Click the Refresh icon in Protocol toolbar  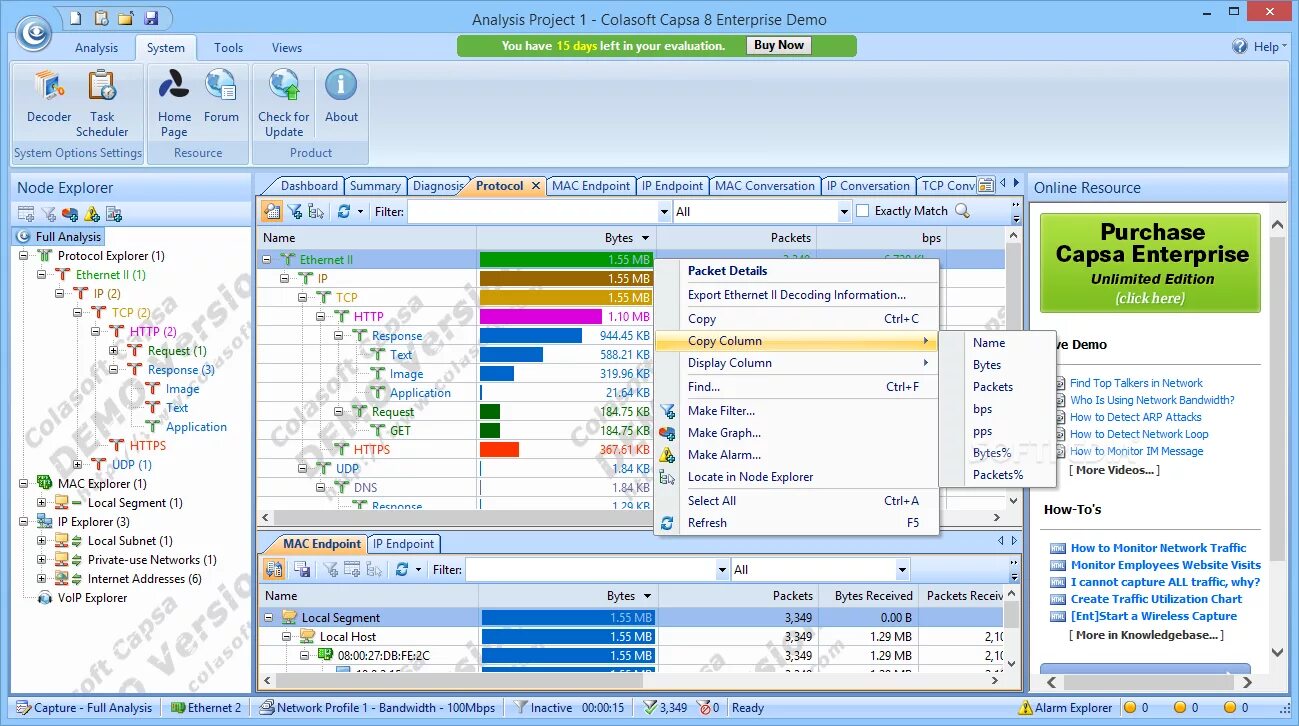point(344,211)
